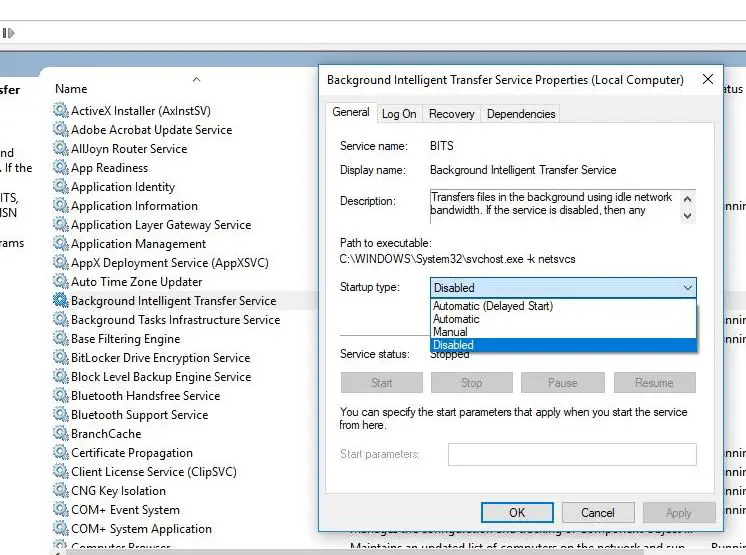The width and height of the screenshot is (746, 555).
Task: Click gear icon beside App Readiness
Action: tap(60, 168)
